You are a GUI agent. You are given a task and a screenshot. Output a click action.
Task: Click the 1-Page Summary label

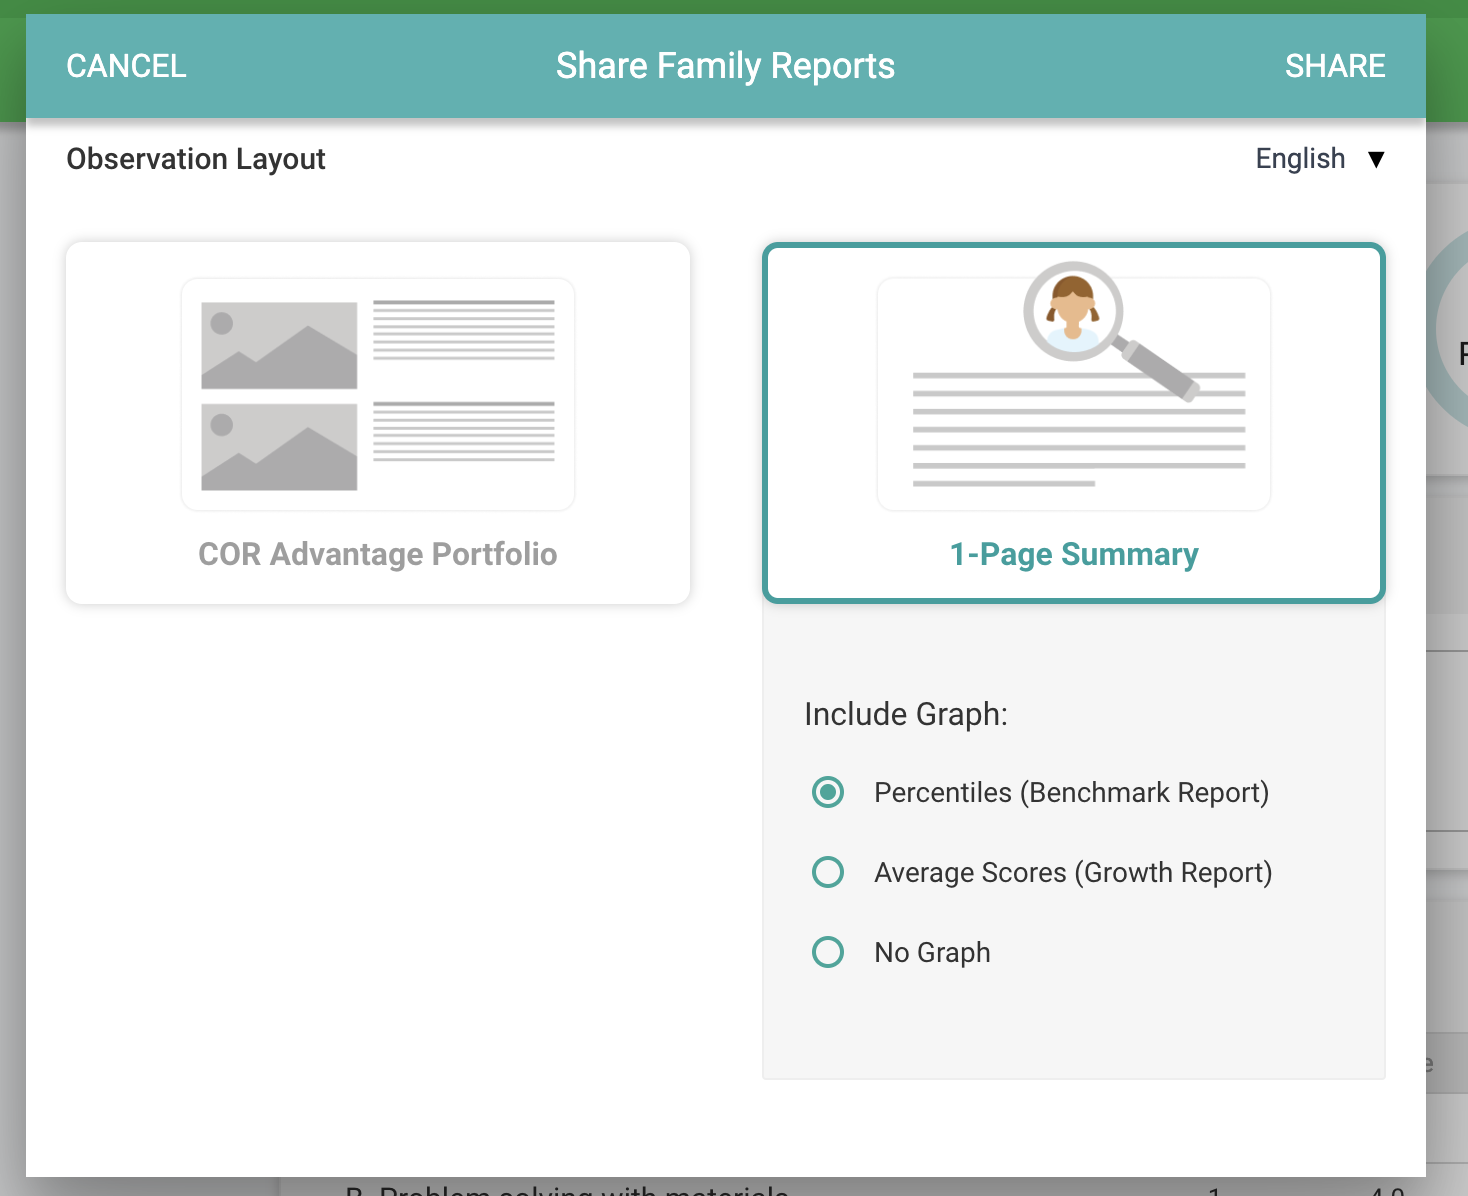(x=1074, y=554)
